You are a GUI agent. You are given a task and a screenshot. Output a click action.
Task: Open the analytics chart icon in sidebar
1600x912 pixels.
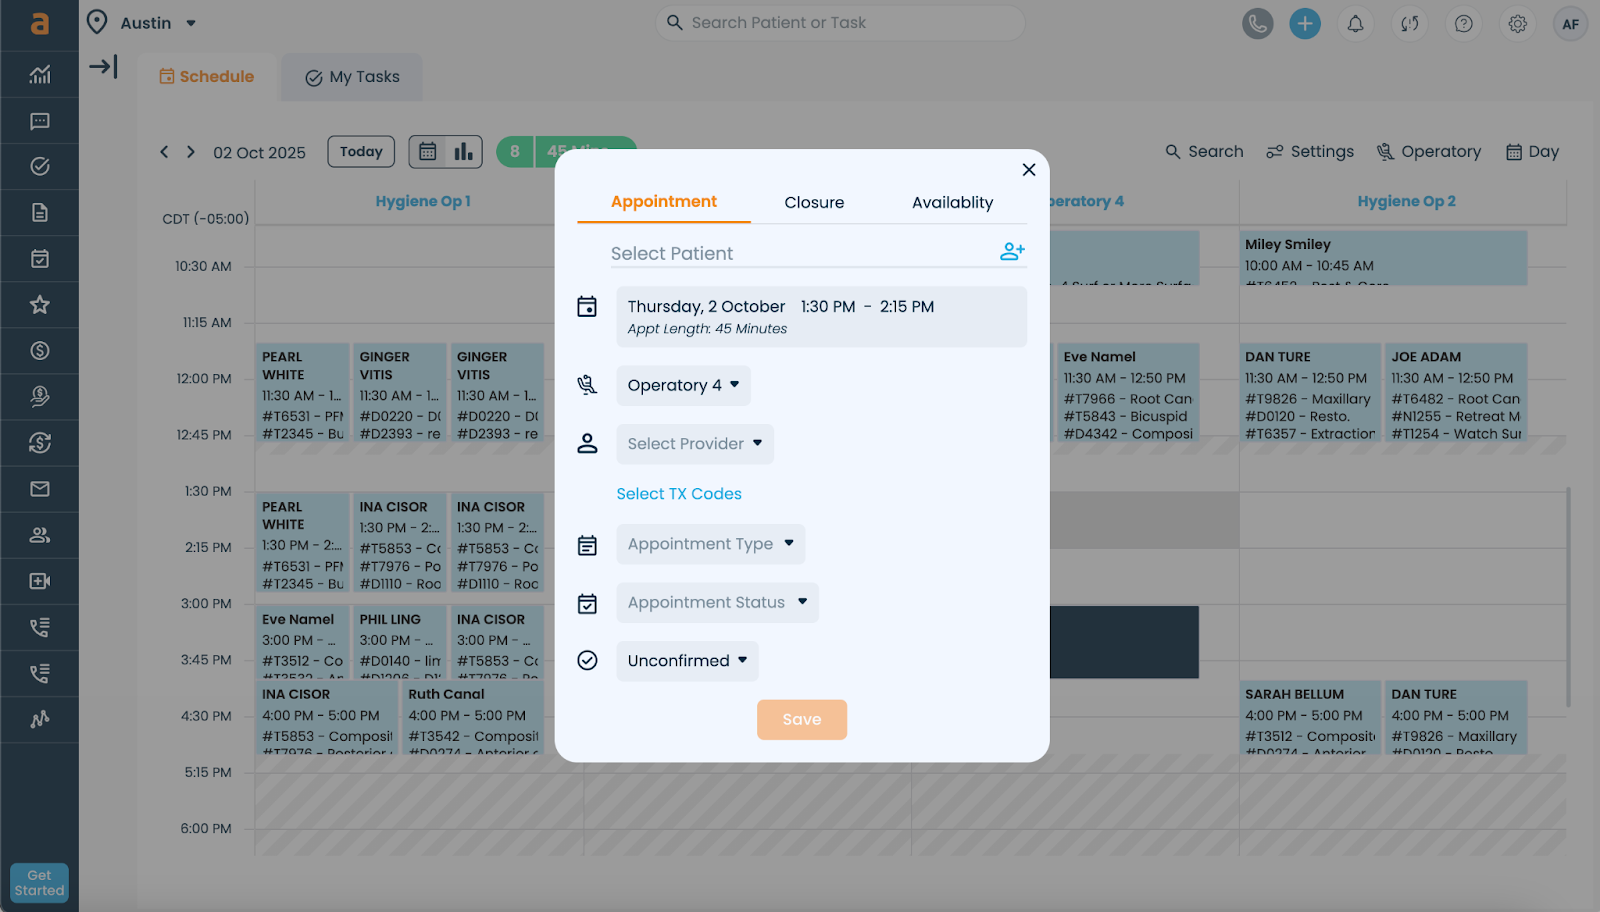[40, 75]
